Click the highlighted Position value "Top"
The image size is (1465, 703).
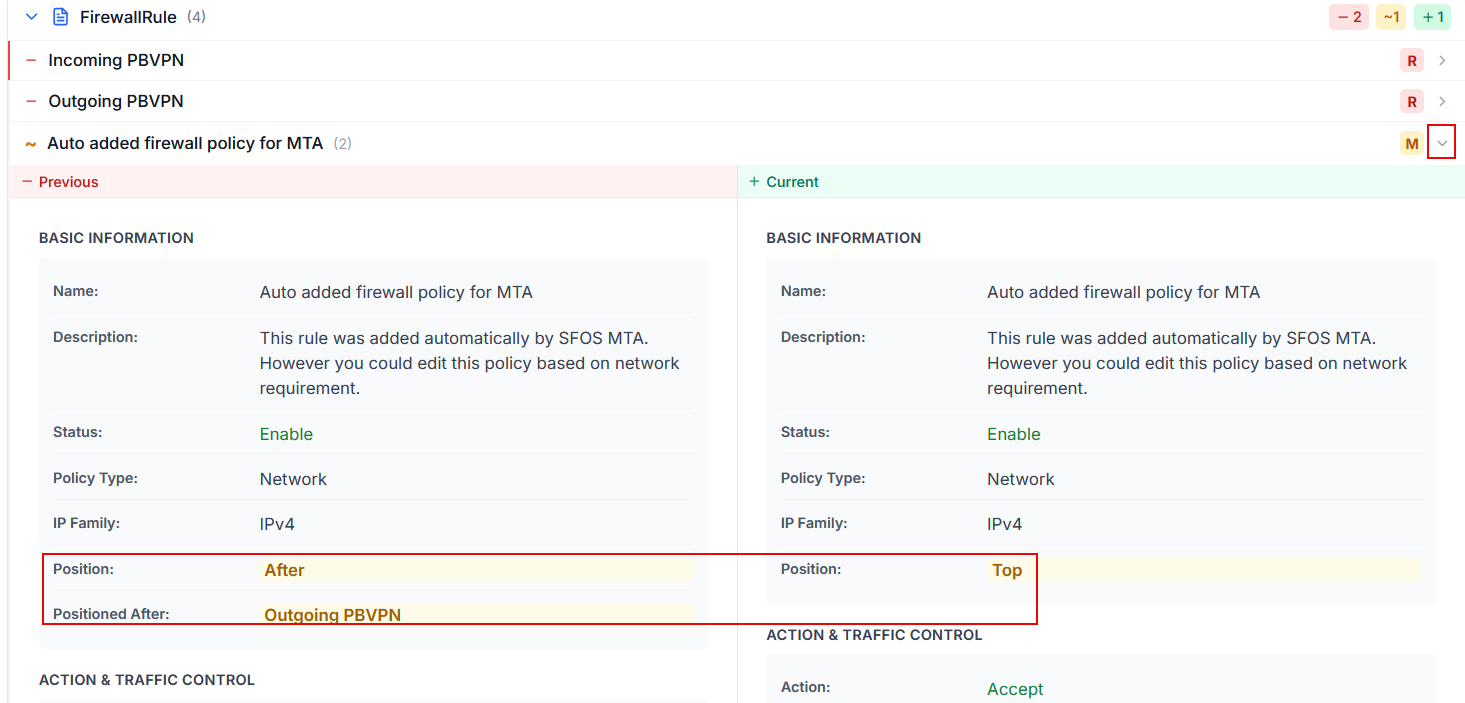pos(1006,569)
